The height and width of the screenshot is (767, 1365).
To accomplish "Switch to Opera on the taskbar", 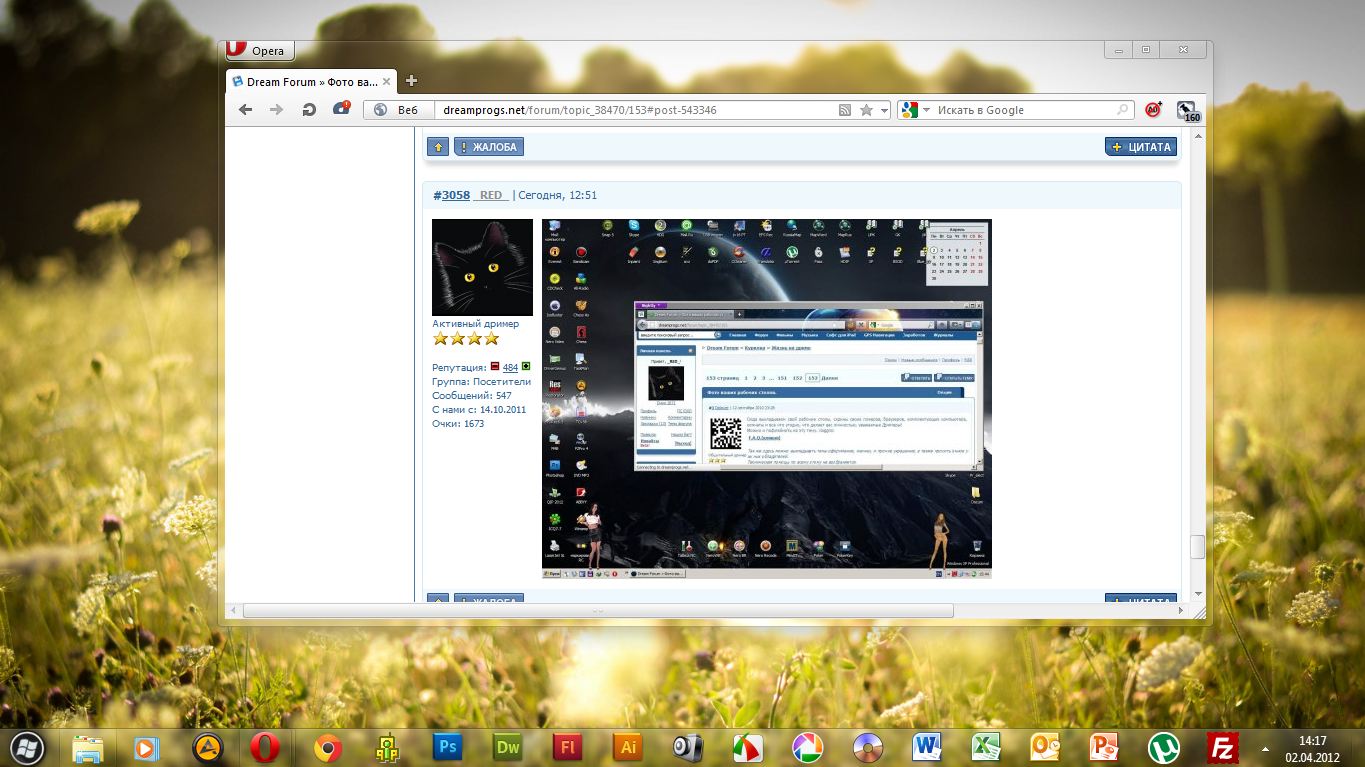I will (x=265, y=747).
